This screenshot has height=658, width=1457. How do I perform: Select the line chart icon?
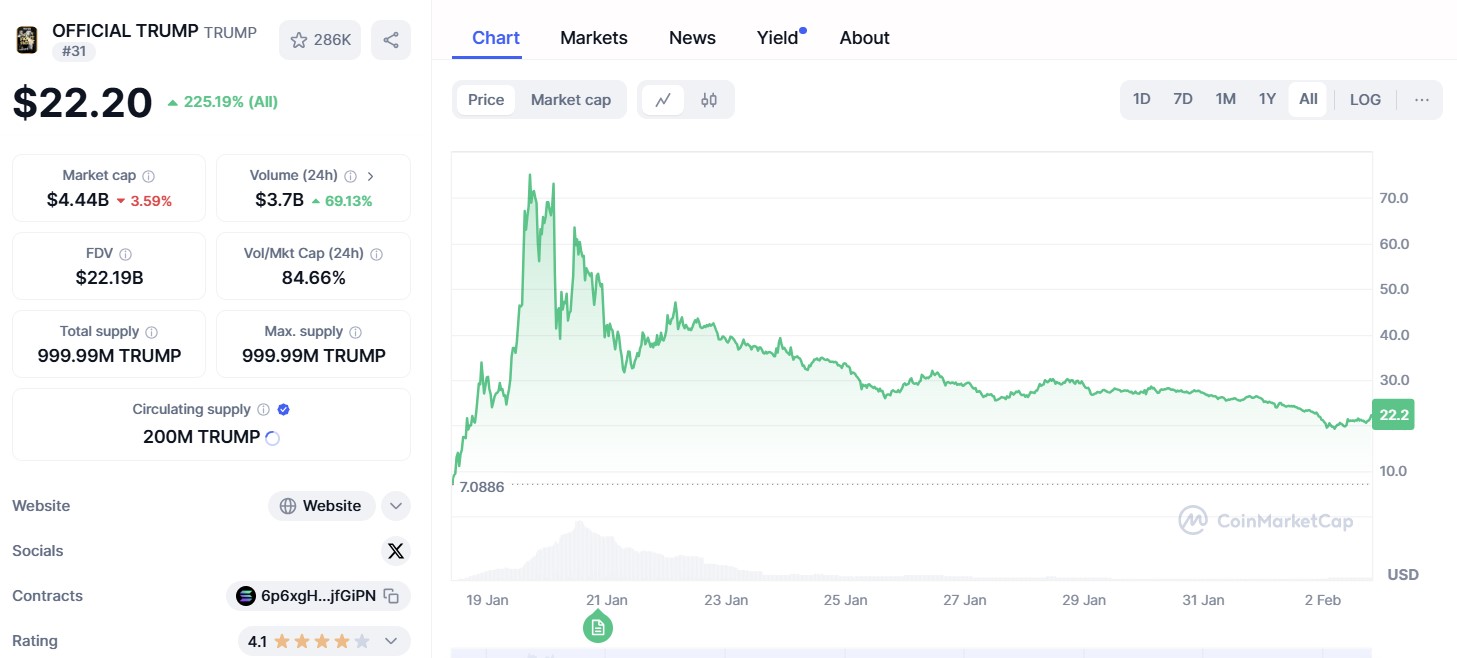point(662,100)
